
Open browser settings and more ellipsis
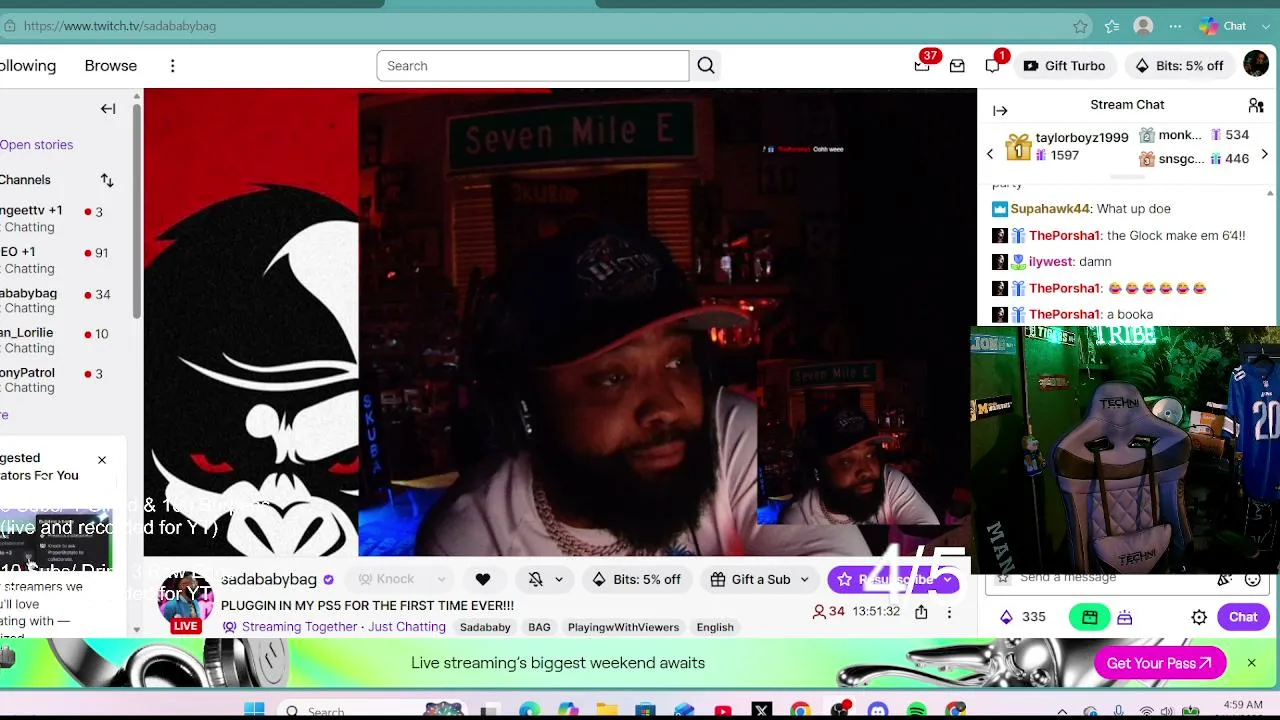coord(1175,26)
